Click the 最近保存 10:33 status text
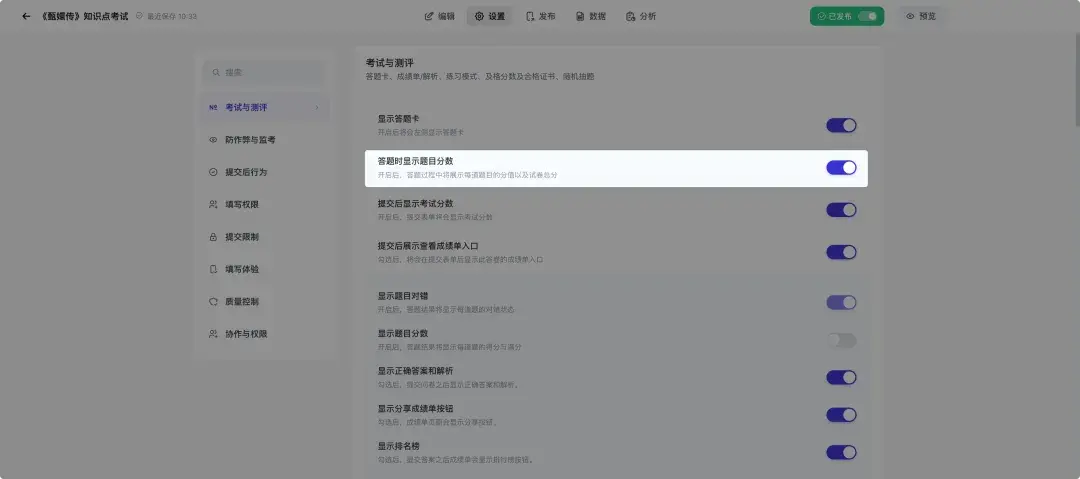Screen dimensions: 1080x479 click(172, 16)
